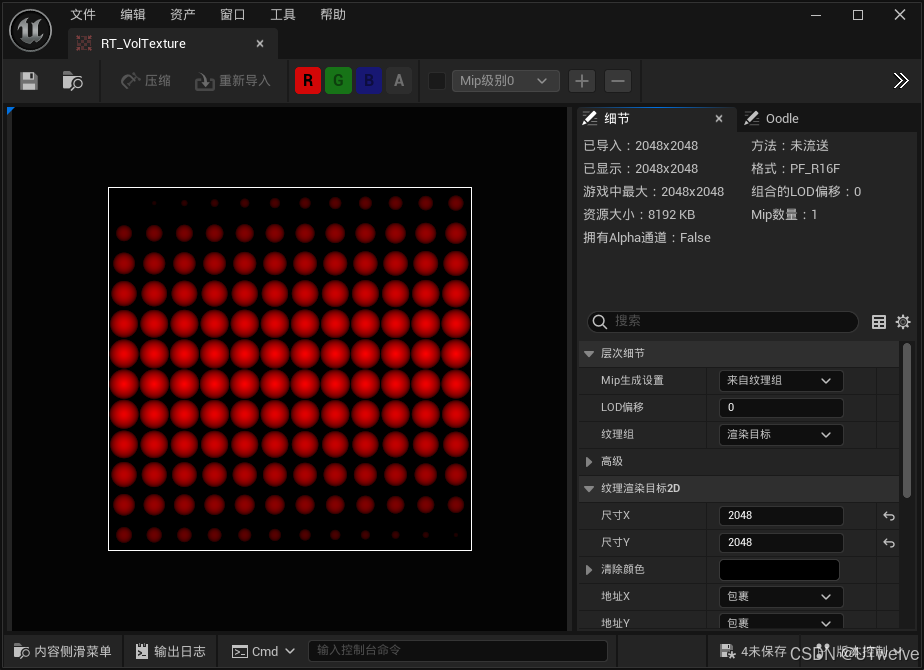Open the 资产 menu
The image size is (924, 670).
coord(183,14)
